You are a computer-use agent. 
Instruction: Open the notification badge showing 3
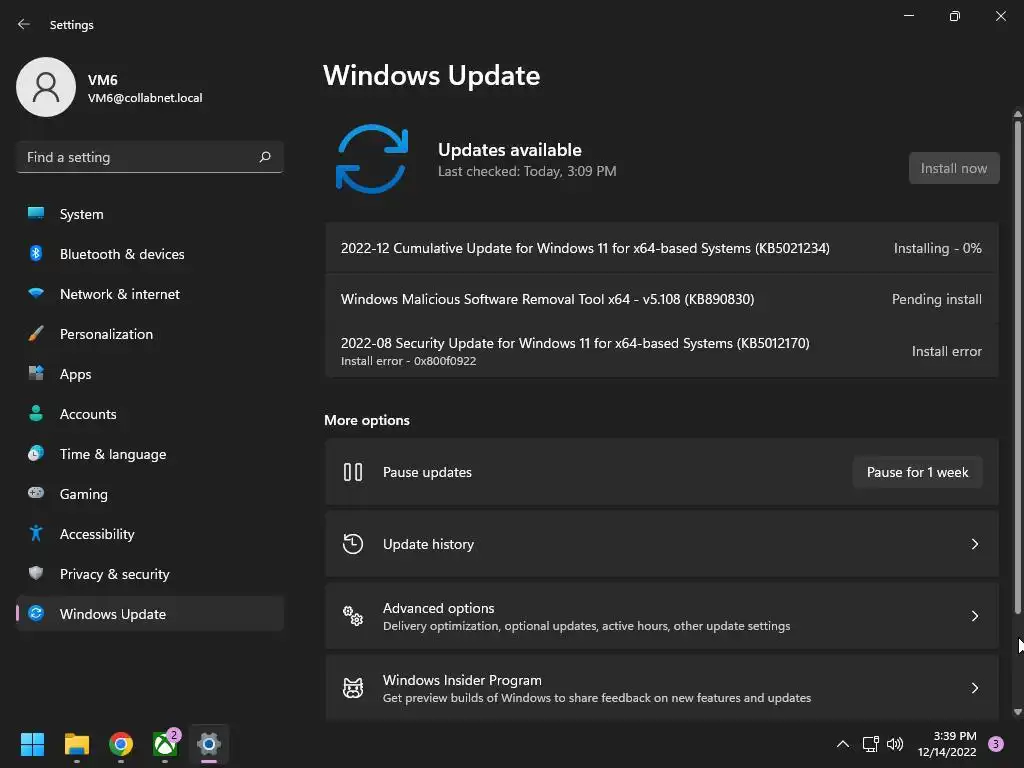996,744
